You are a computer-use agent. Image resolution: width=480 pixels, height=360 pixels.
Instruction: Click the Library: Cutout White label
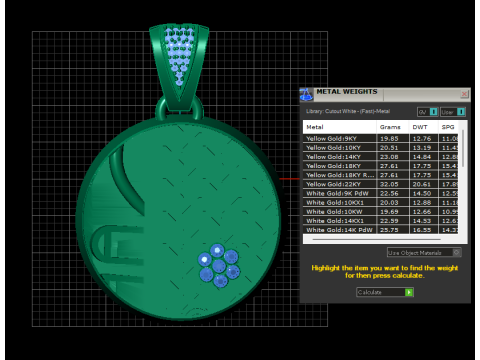(x=348, y=111)
